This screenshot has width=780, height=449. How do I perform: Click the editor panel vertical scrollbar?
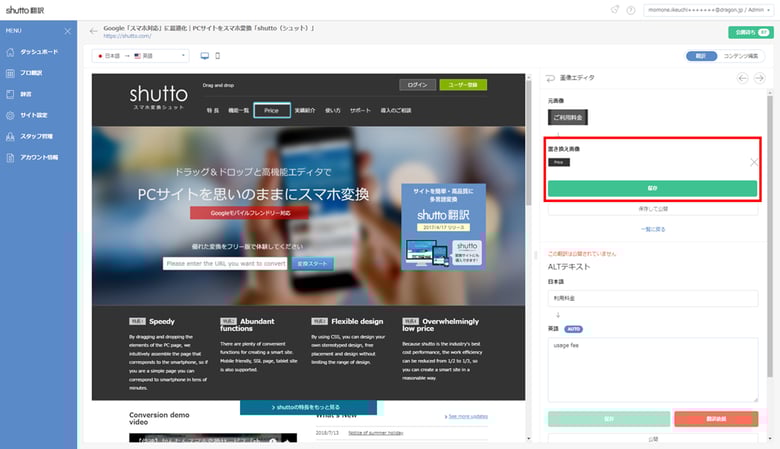pyautogui.click(x=770, y=234)
